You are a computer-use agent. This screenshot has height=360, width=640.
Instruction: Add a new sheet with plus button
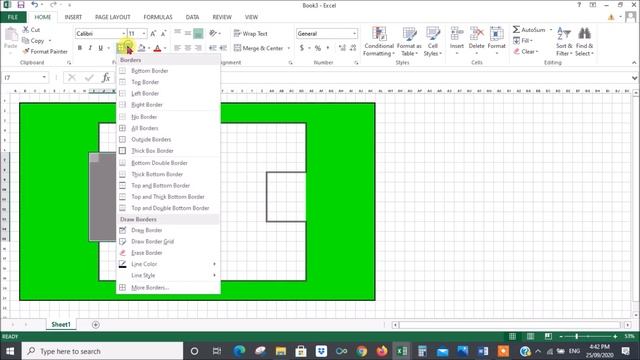pyautogui.click(x=96, y=325)
